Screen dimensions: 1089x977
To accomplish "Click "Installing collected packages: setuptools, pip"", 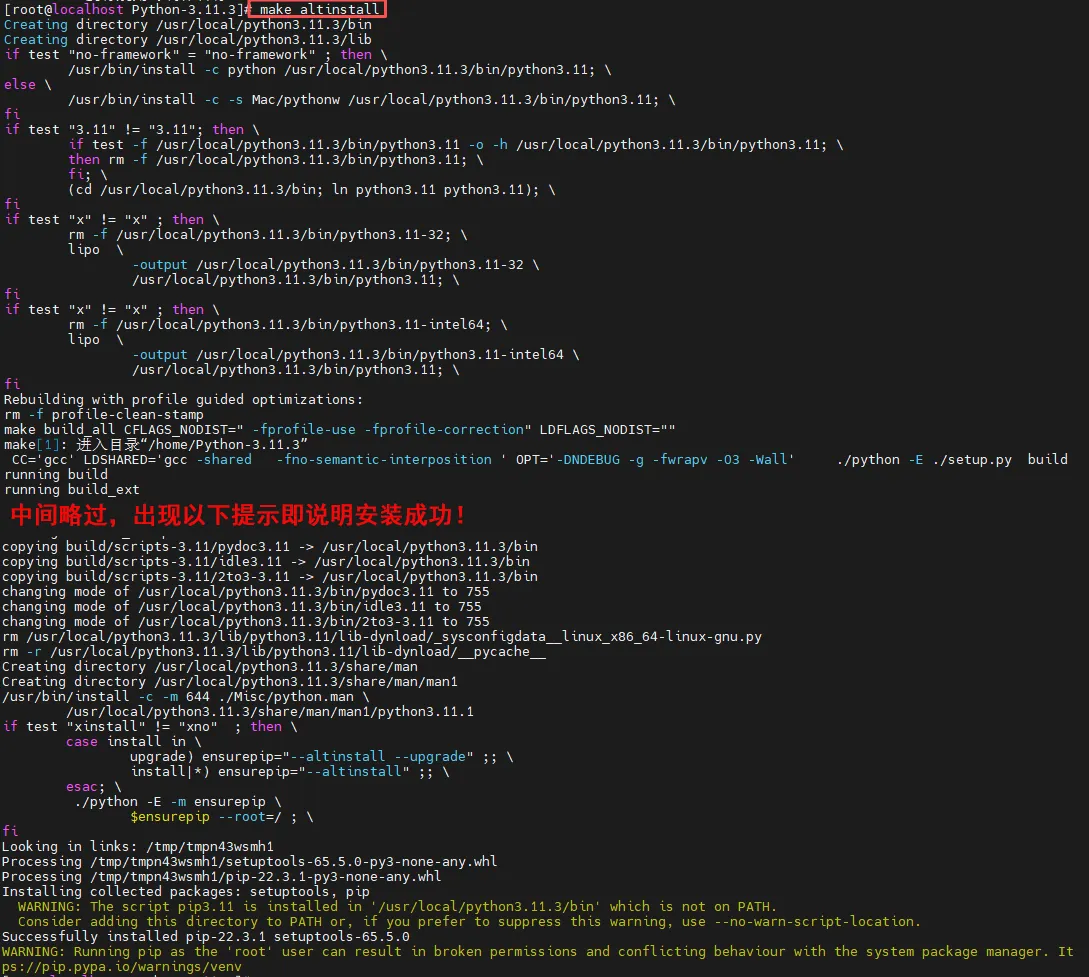I will 185,892.
